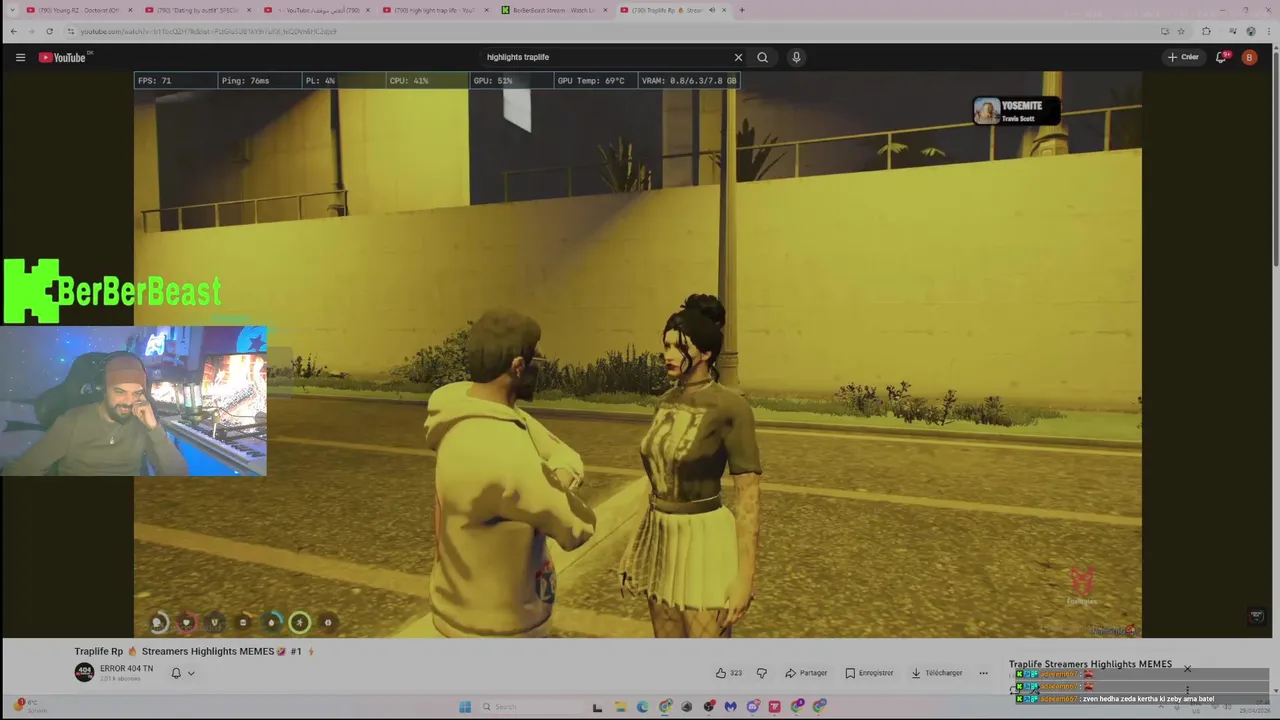Close the Traplife Streamers Highlights MEMES panel
This screenshot has width=1280, height=720.
click(x=1187, y=668)
